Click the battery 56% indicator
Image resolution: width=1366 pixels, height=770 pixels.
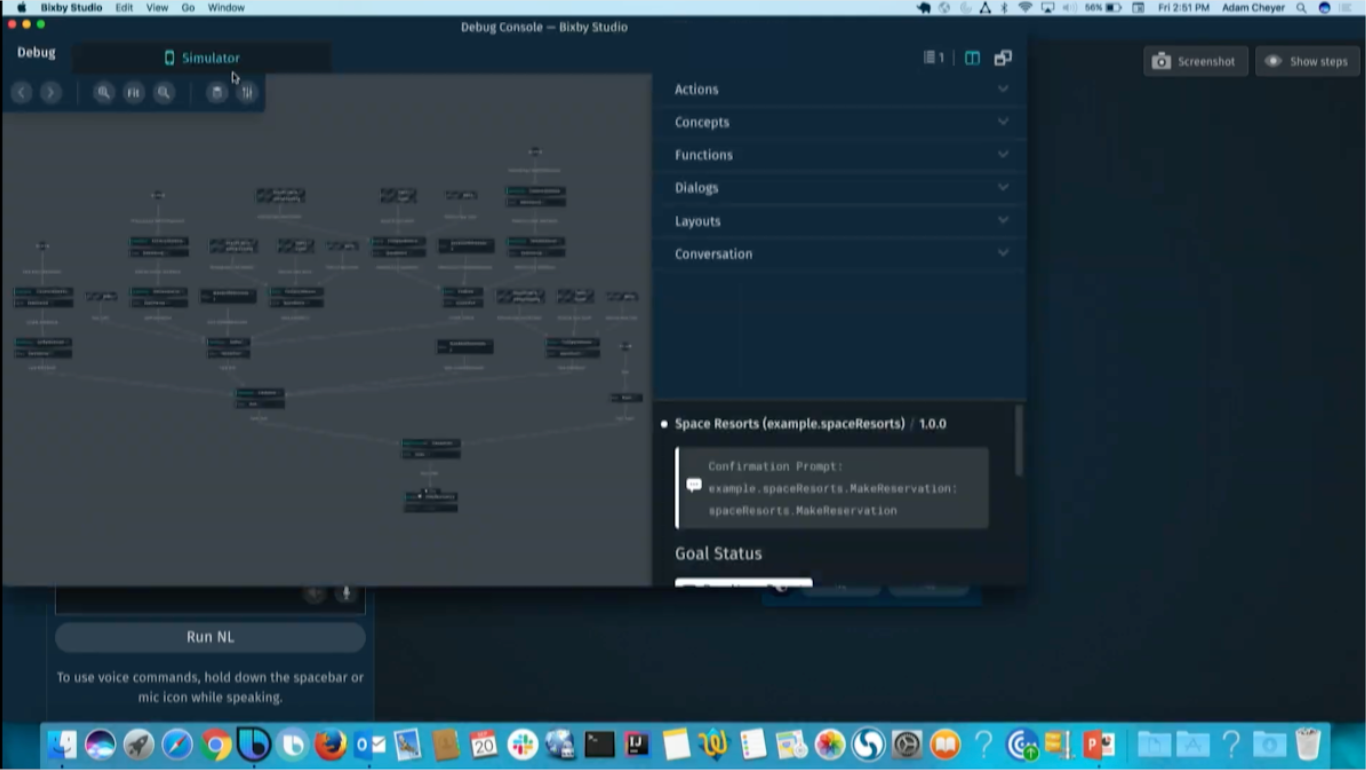click(x=1102, y=7)
